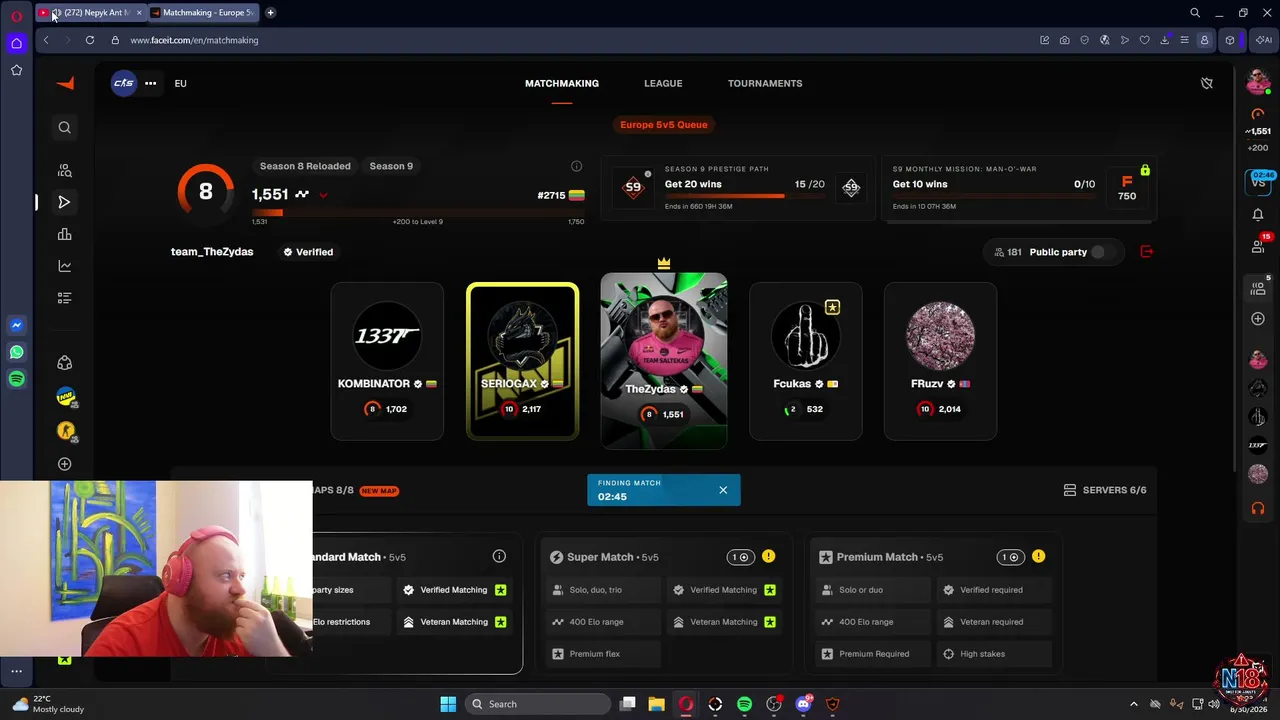Click the anti-cheat shield icon

point(1207,83)
